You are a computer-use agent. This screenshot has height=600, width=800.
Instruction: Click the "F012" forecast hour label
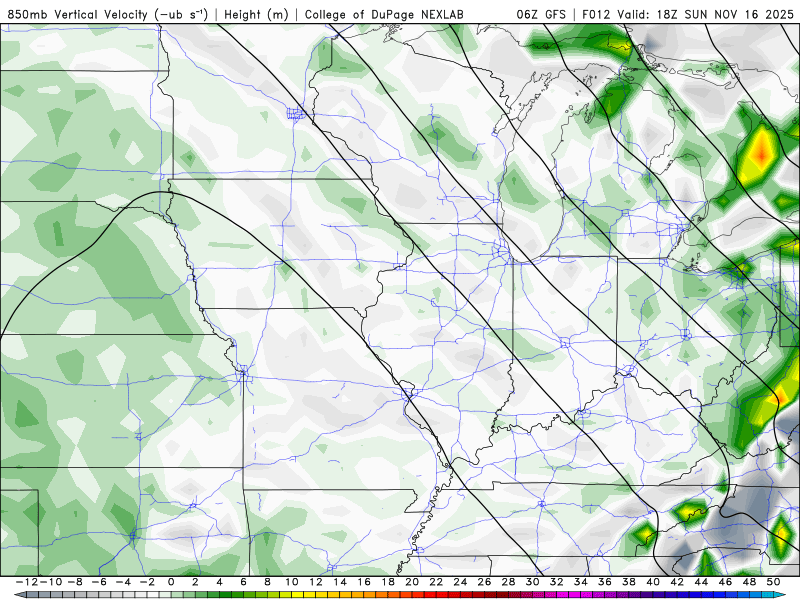click(x=597, y=15)
